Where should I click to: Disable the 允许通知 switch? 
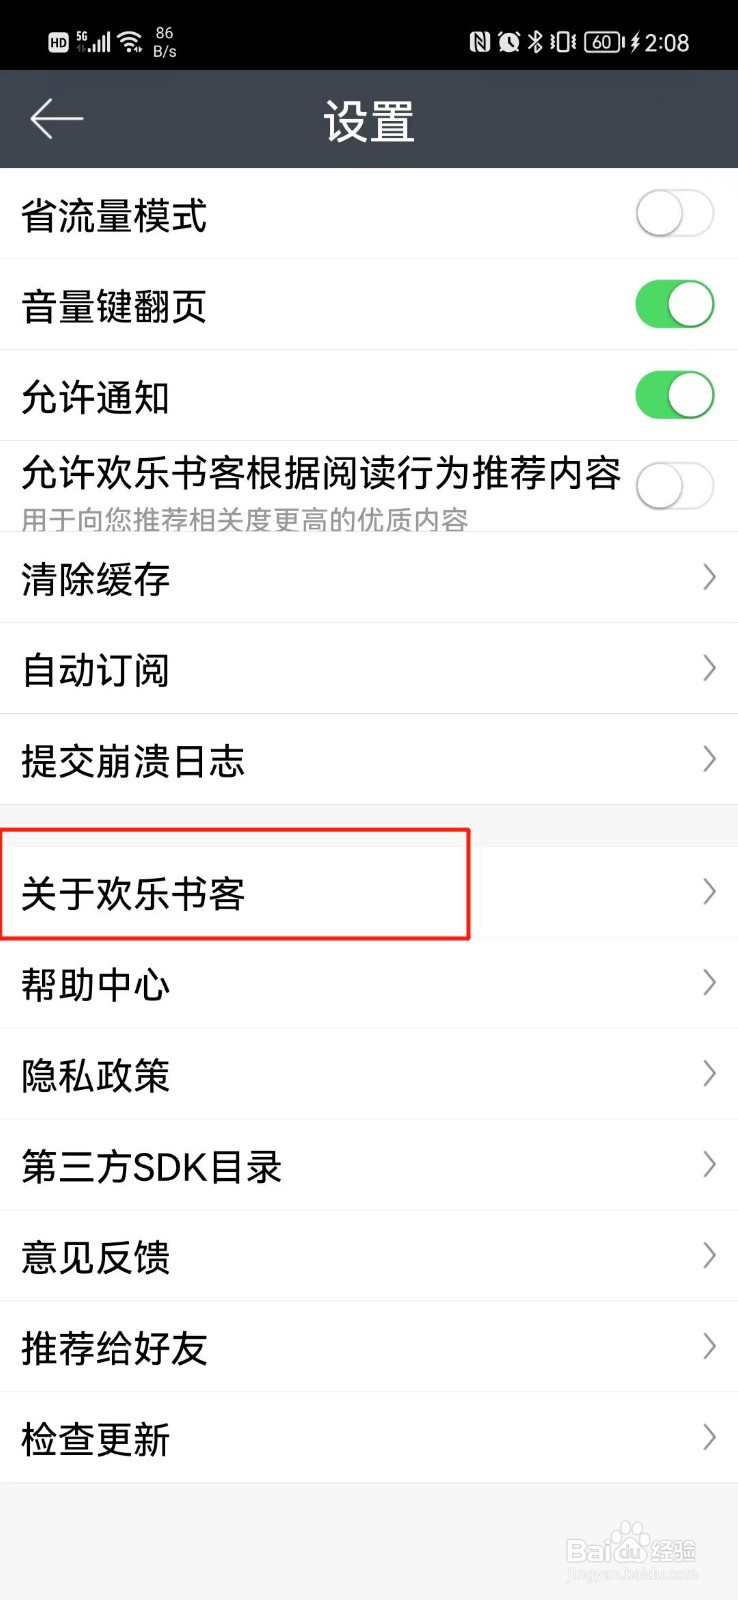pos(674,395)
